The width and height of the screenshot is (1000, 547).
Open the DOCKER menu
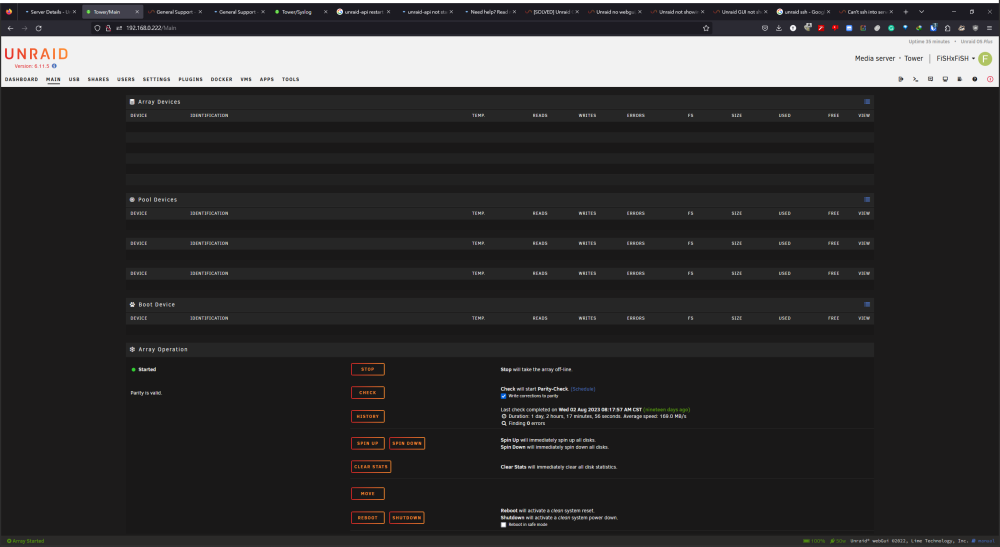tap(221, 80)
